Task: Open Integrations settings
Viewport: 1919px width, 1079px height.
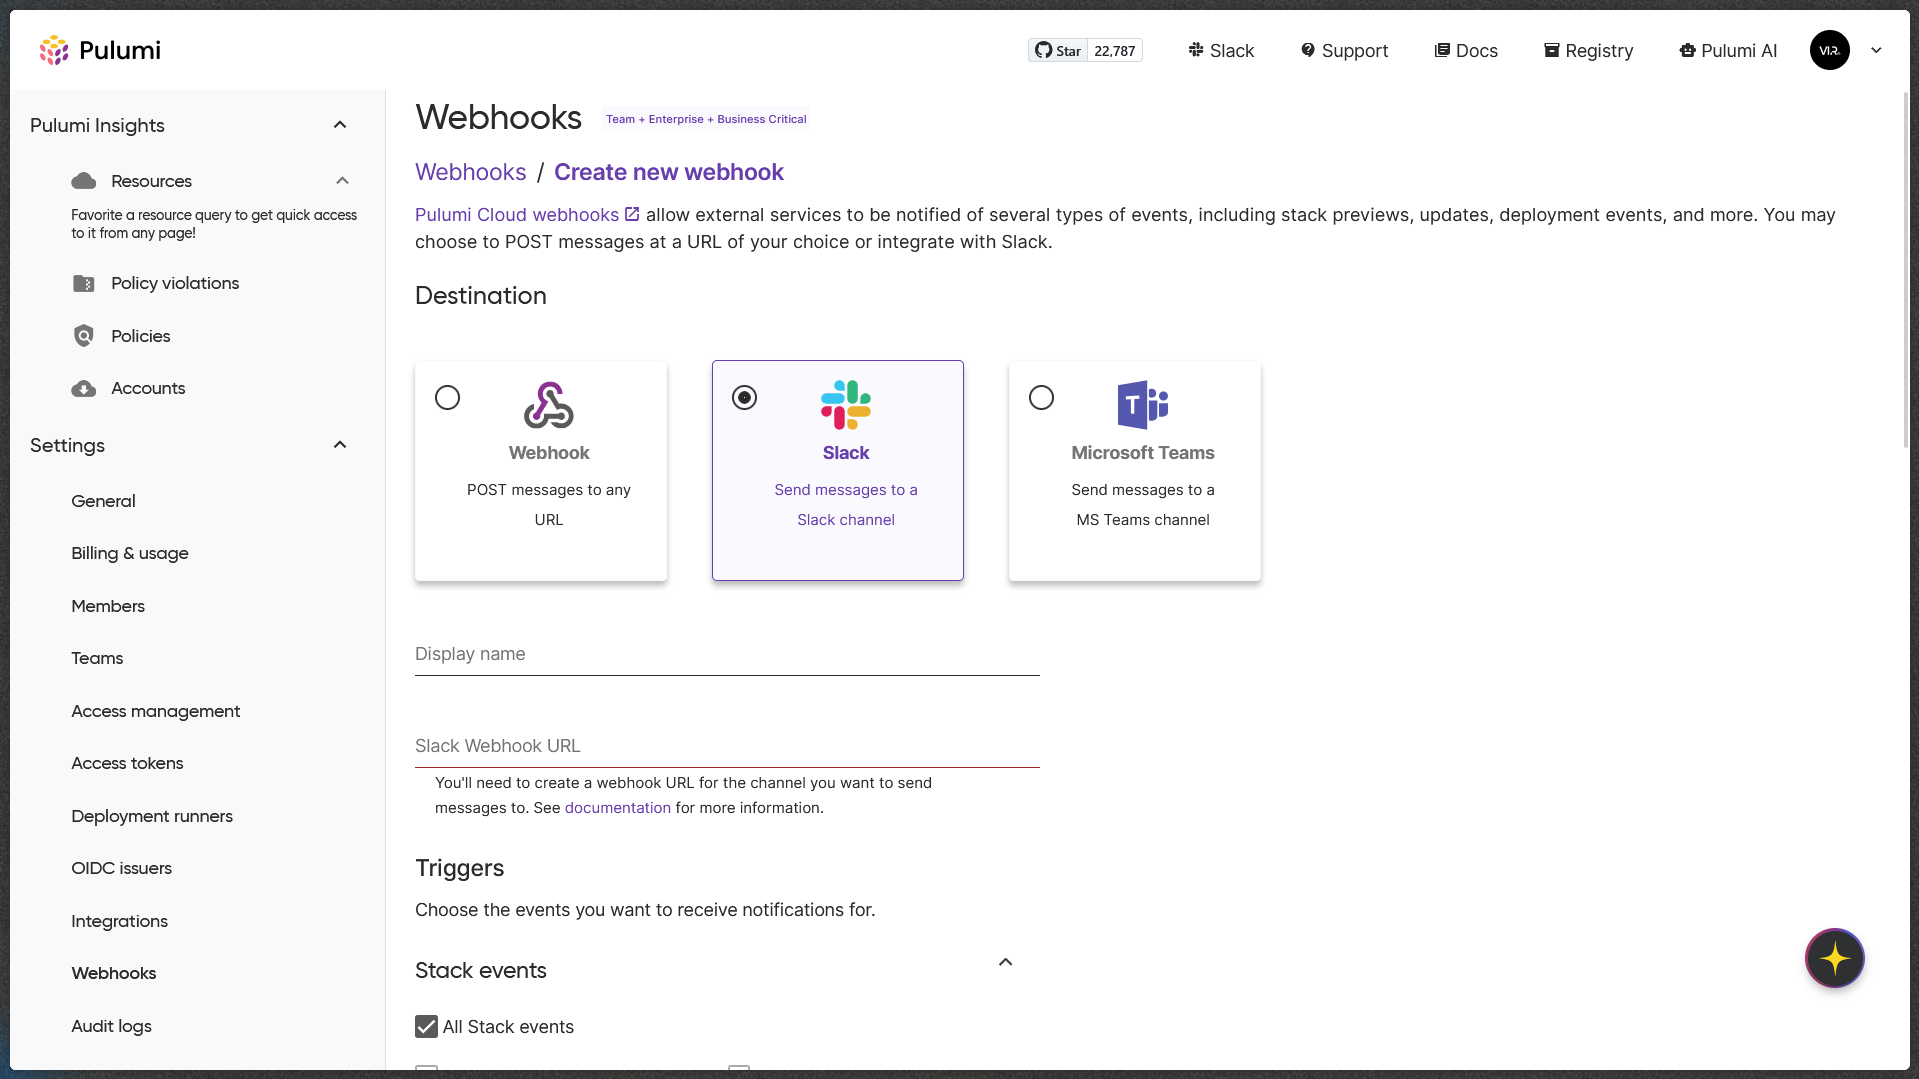Action: point(119,921)
